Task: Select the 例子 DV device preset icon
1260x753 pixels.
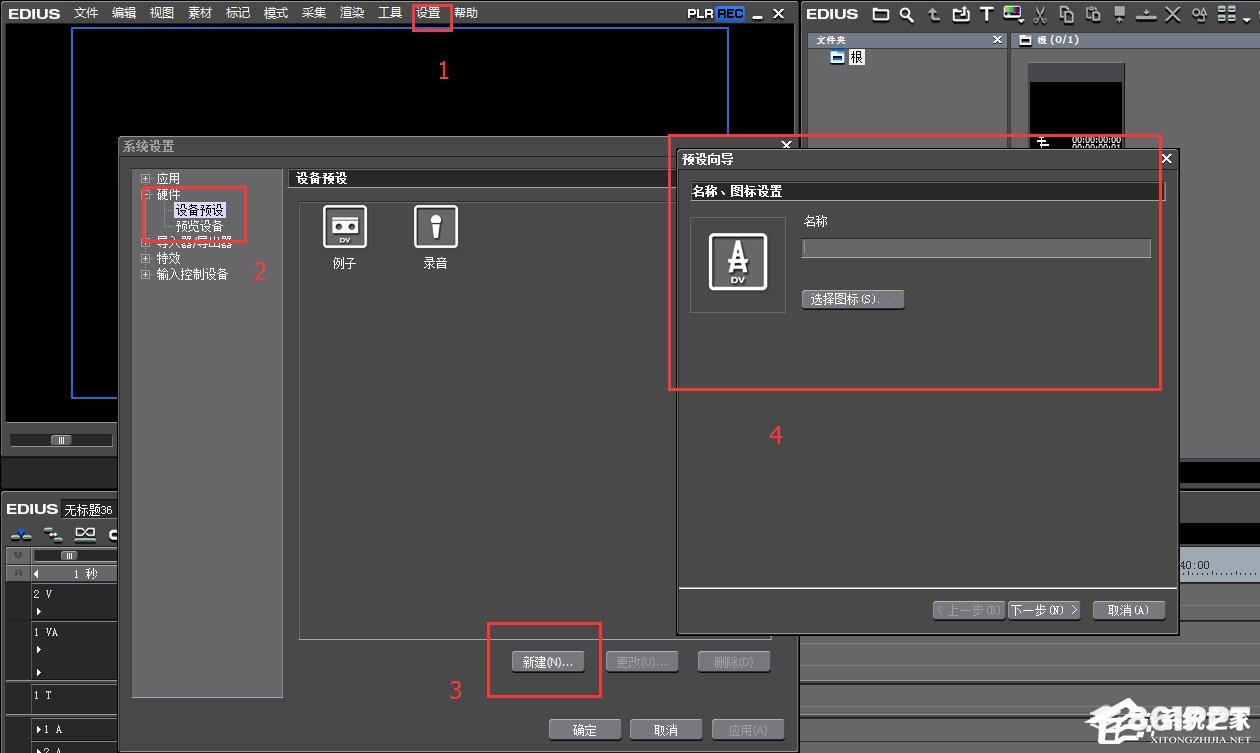Action: [344, 227]
